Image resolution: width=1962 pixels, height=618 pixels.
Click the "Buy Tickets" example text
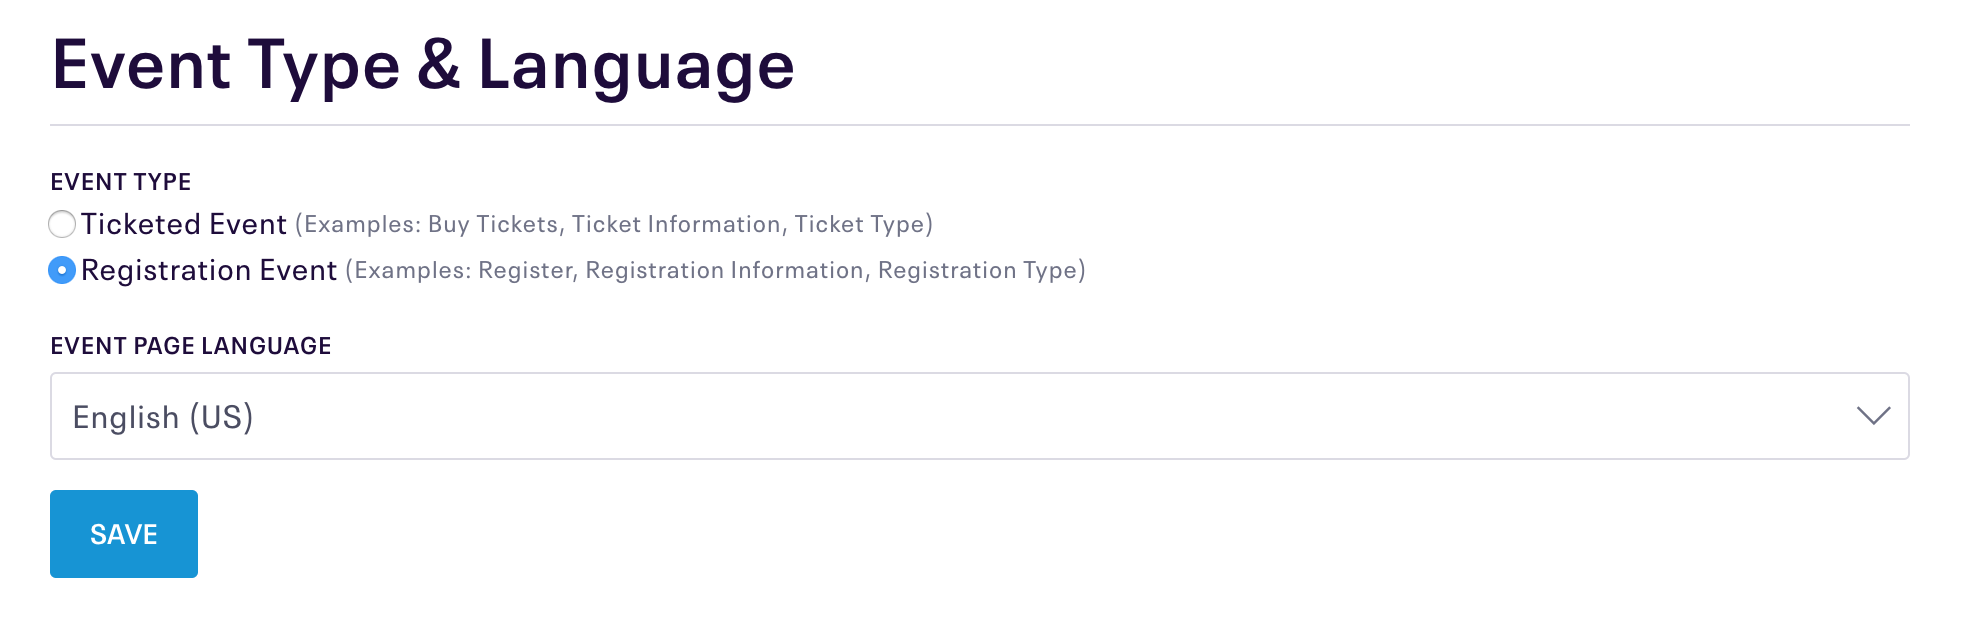(493, 224)
